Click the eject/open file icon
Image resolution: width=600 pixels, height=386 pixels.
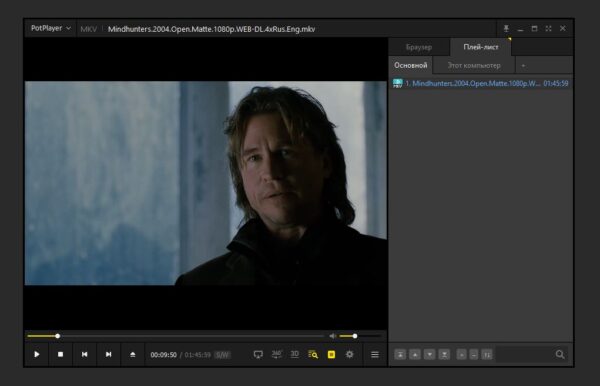pos(133,355)
